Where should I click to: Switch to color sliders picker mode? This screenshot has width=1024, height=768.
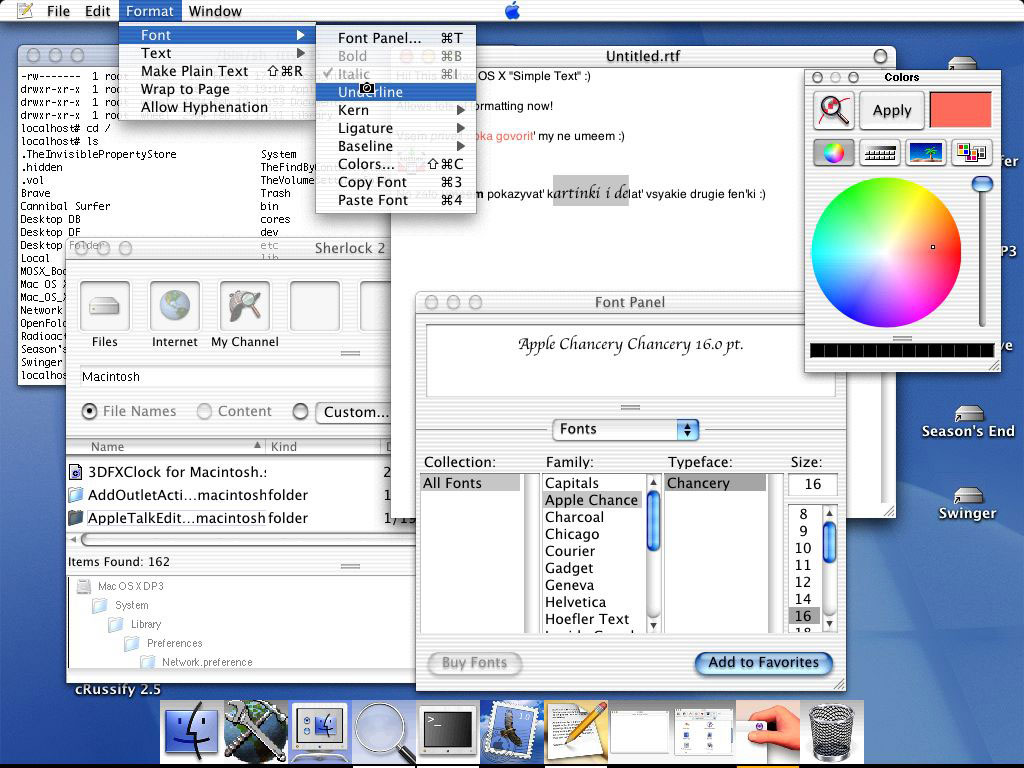click(x=880, y=153)
